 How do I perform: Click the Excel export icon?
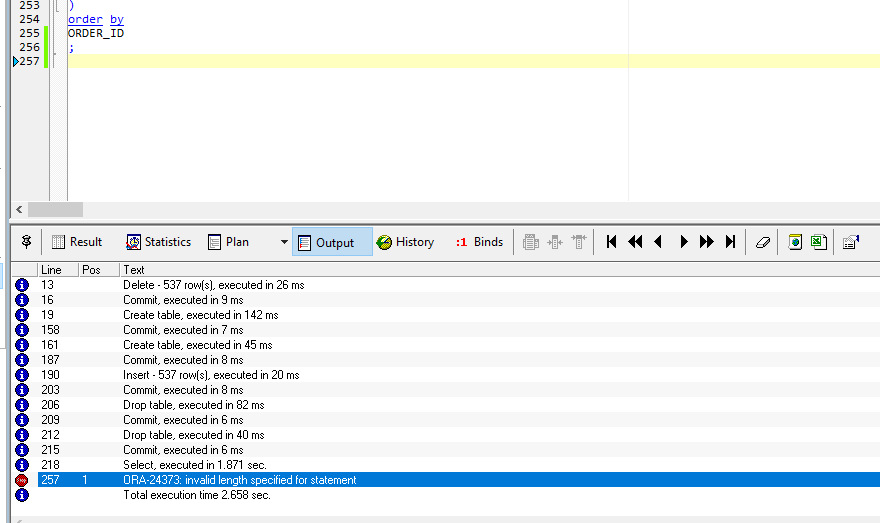point(818,242)
